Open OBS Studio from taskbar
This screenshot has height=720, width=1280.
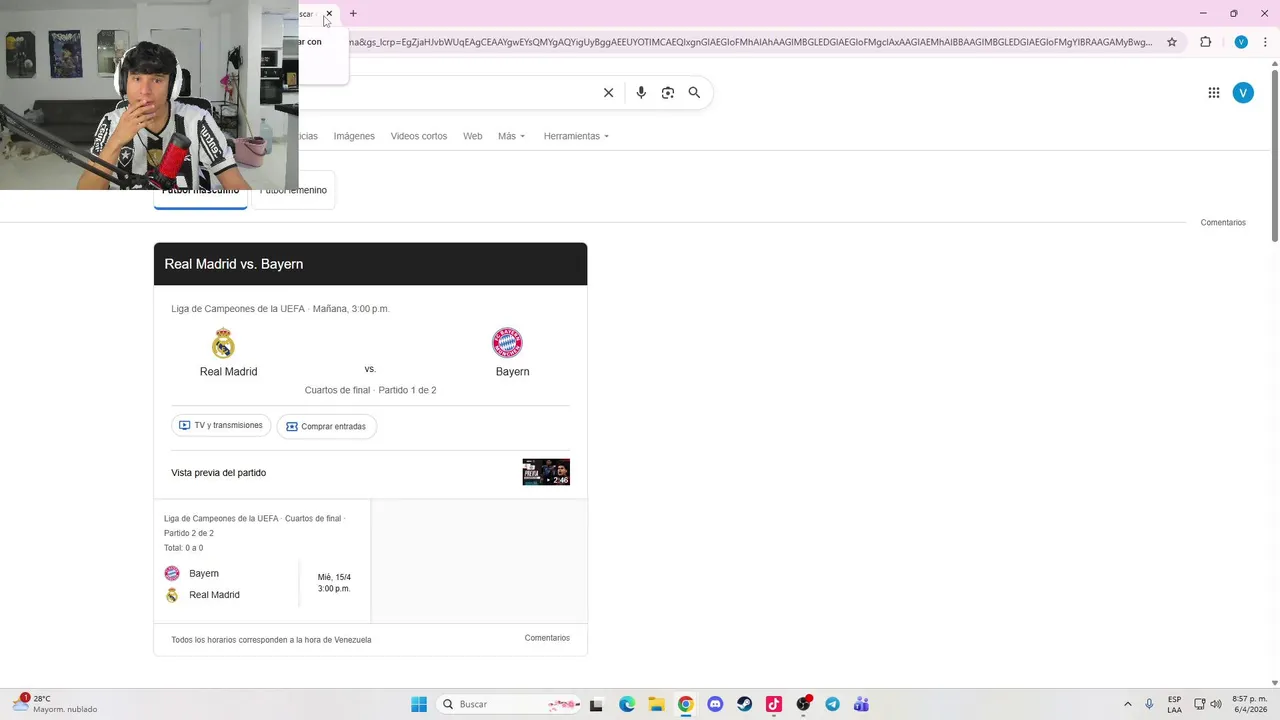803,704
